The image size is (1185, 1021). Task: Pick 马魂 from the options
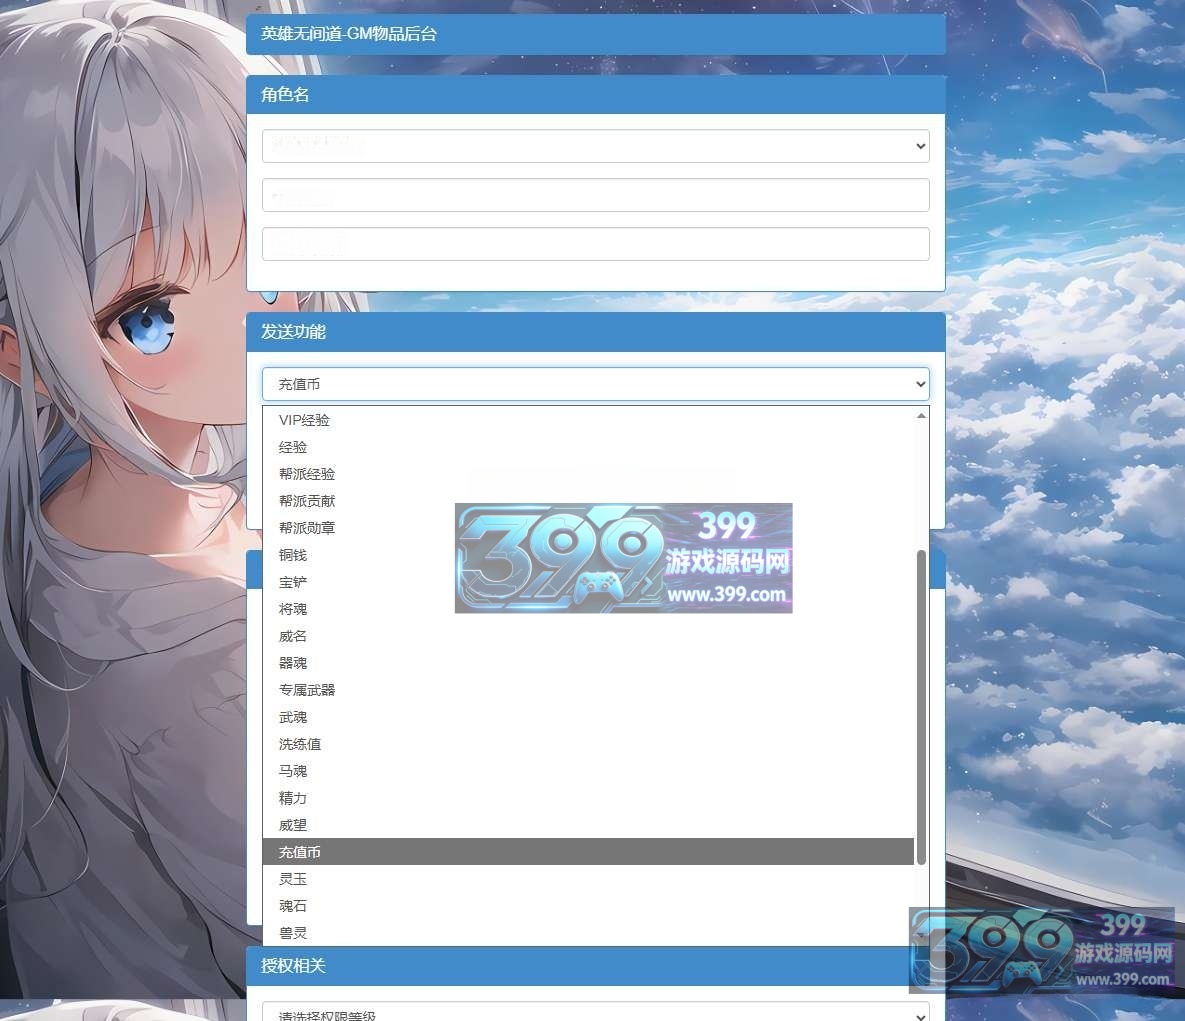coord(588,771)
